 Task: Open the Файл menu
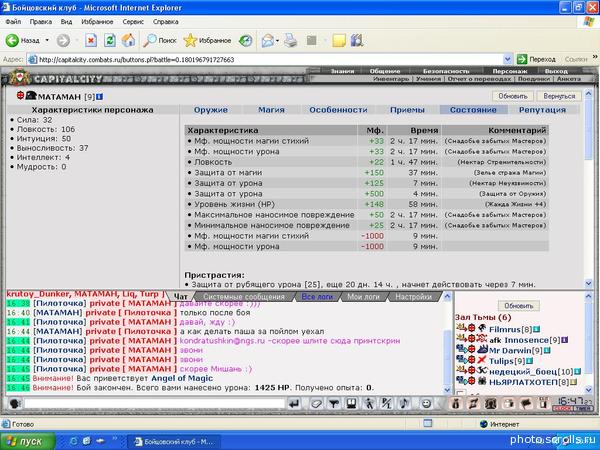coord(13,22)
